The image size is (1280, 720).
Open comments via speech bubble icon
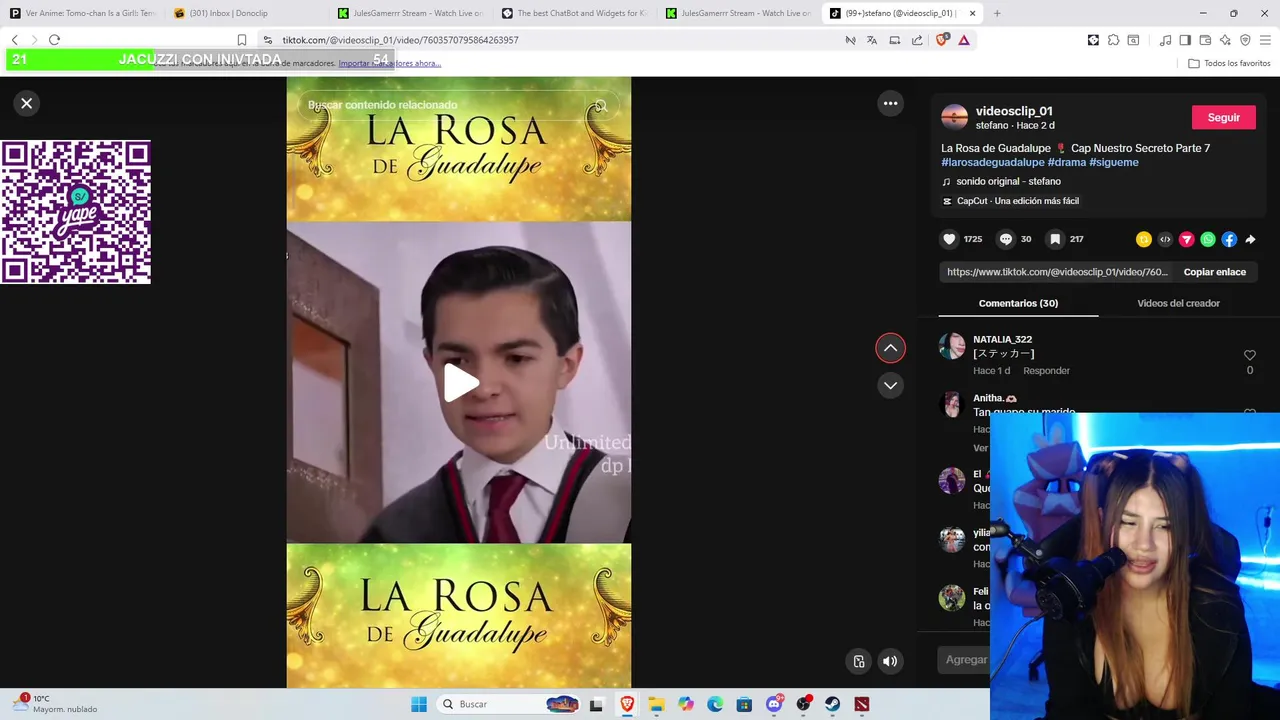1006,239
